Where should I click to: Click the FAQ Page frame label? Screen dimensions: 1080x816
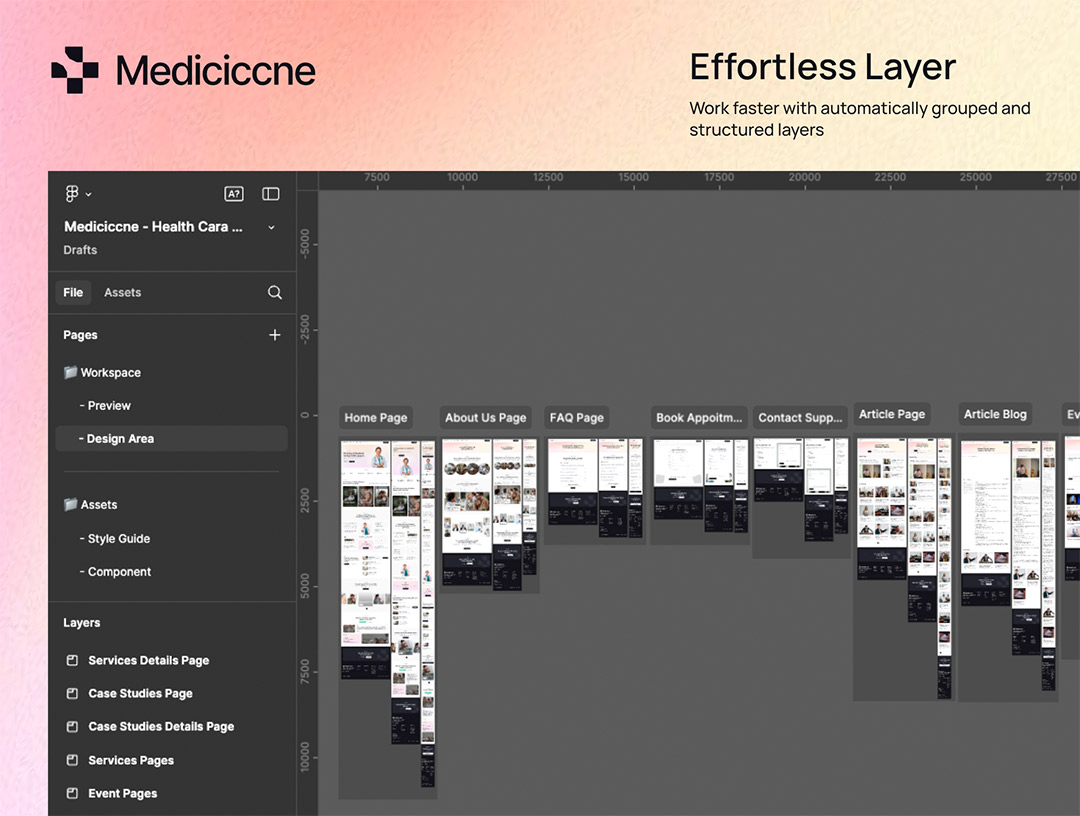tap(577, 418)
